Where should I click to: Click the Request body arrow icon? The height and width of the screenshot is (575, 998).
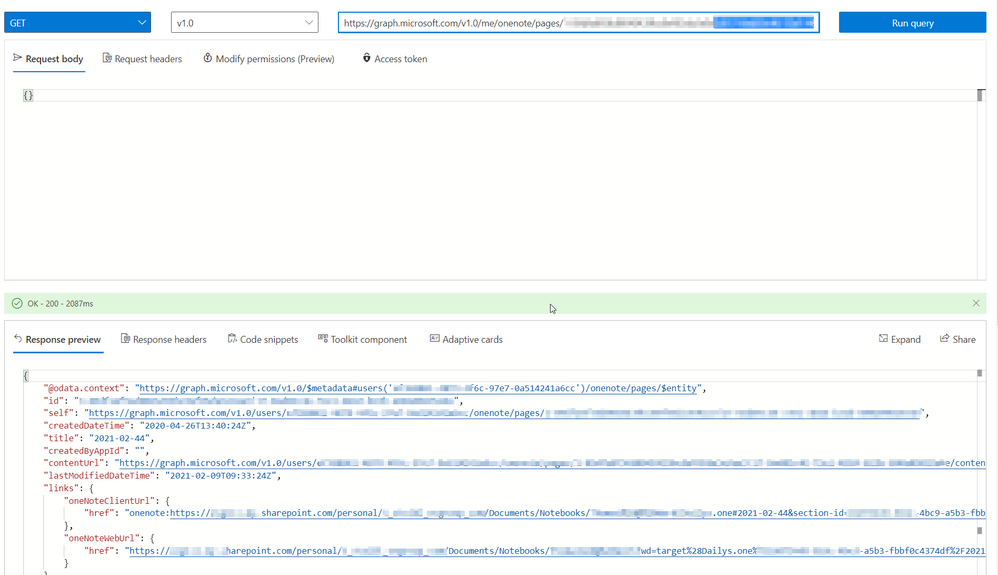point(17,58)
